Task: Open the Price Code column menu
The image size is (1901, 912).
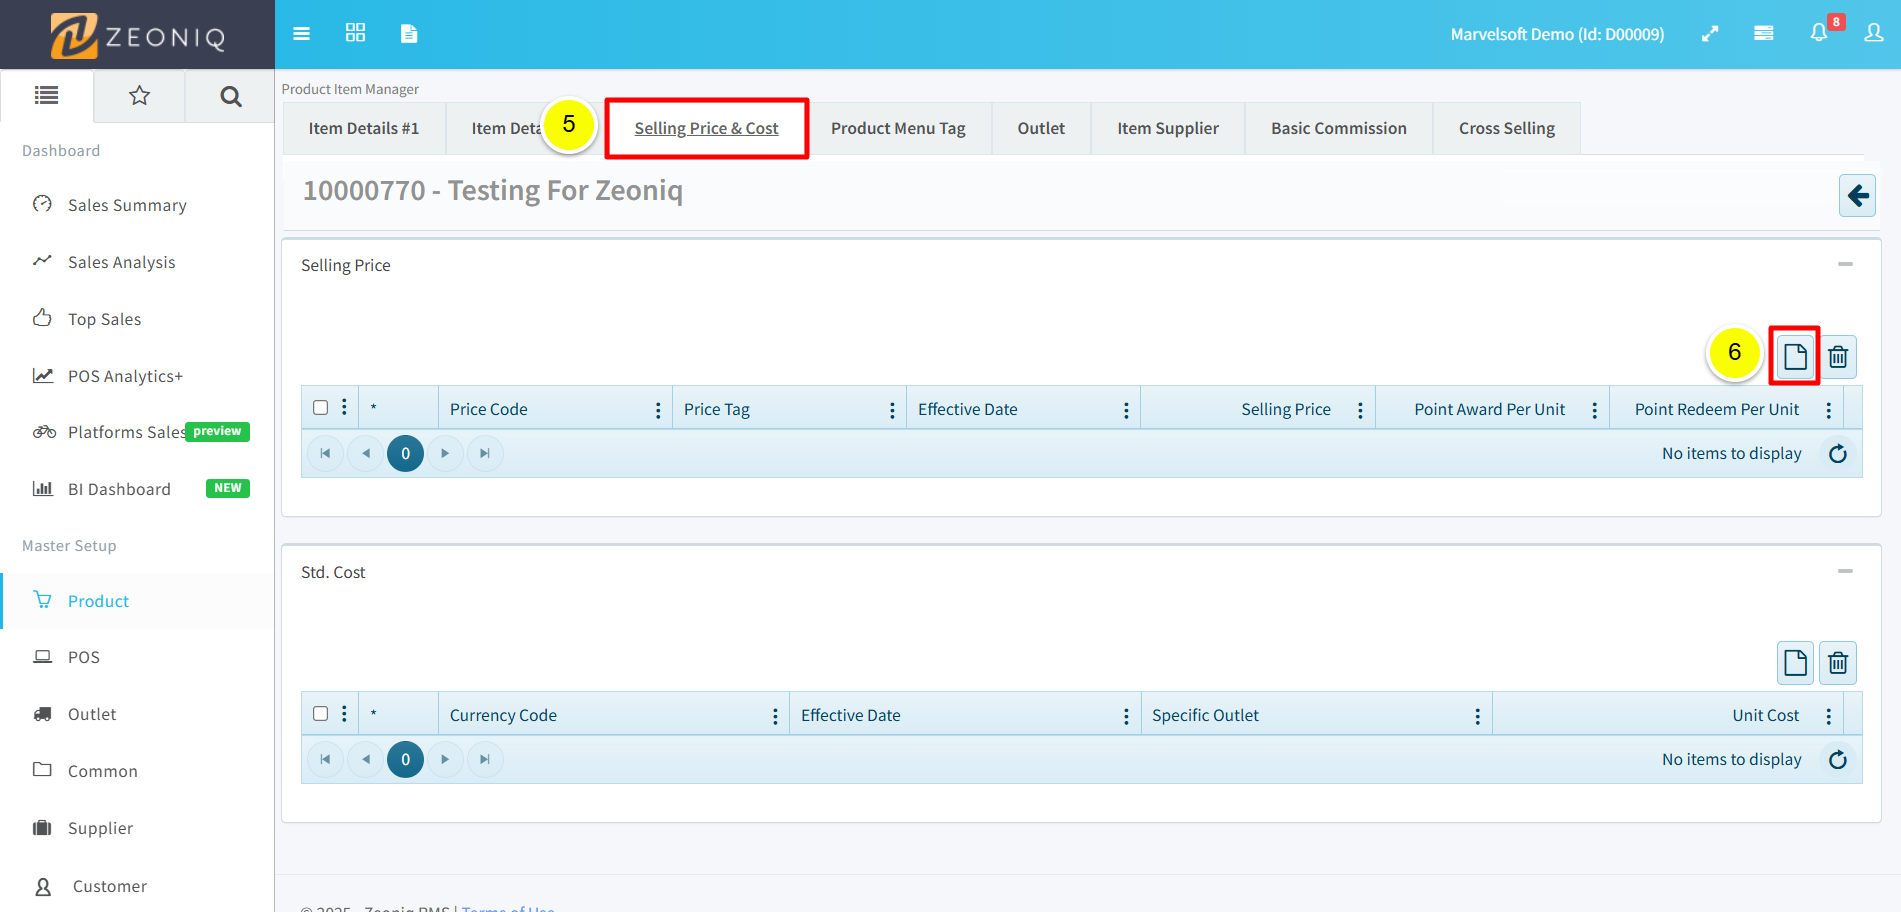Action: tap(658, 410)
